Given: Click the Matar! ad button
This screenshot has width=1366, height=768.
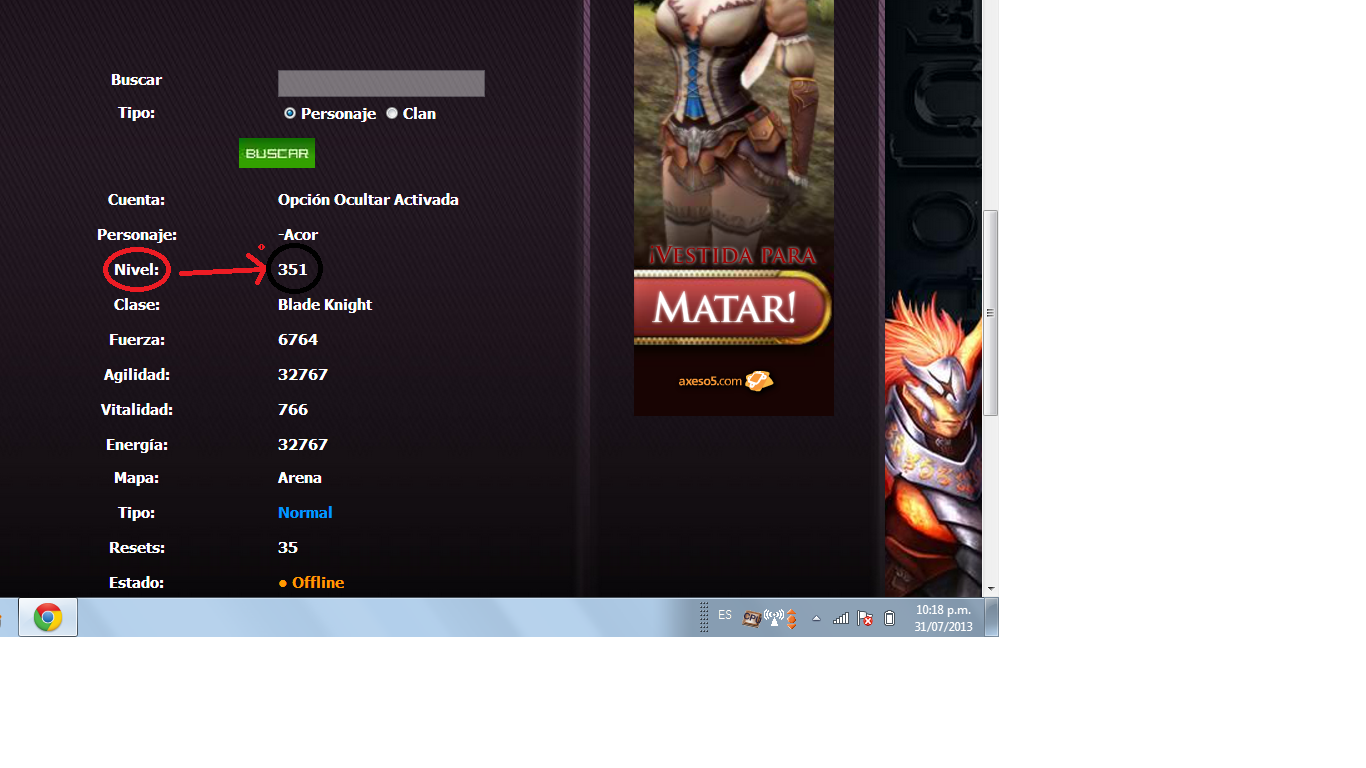Looking at the screenshot, I should pyautogui.click(x=732, y=308).
